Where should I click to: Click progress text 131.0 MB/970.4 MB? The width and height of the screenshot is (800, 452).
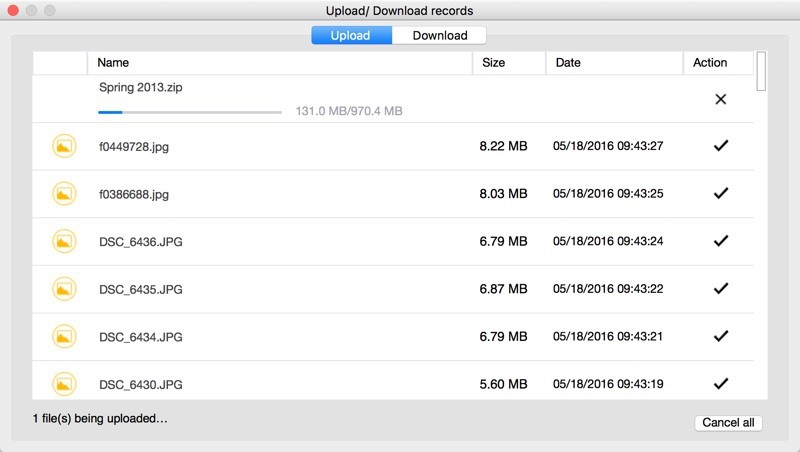[349, 111]
